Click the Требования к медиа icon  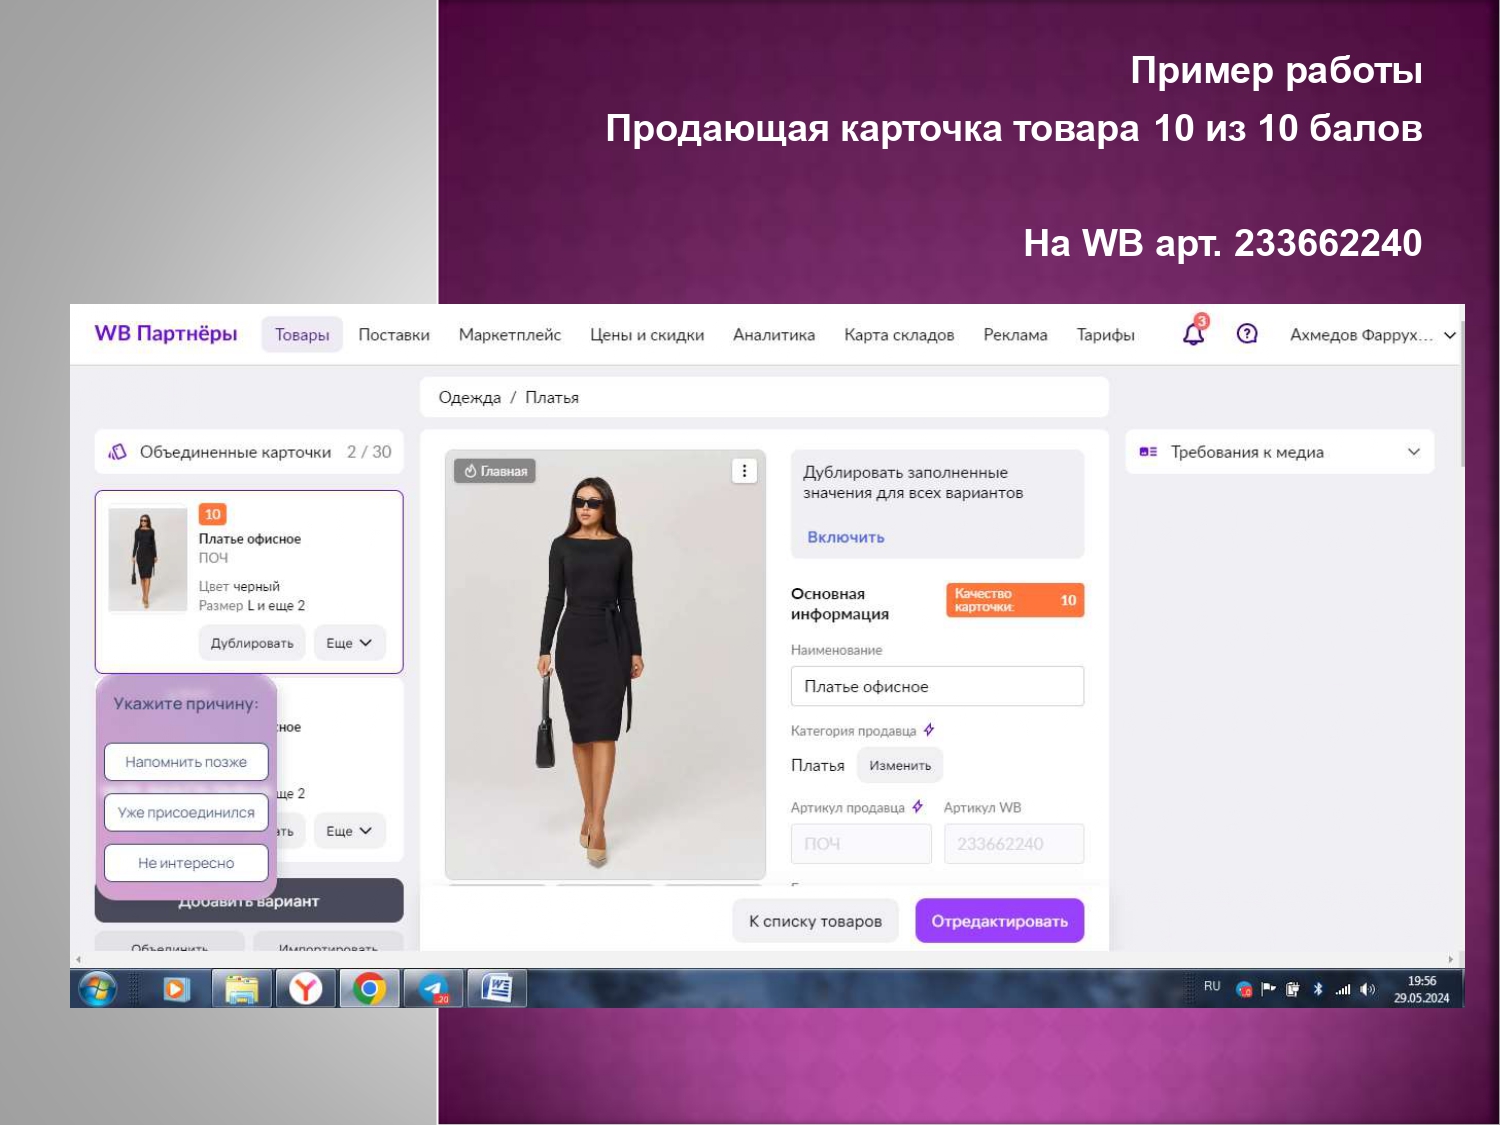pyautogui.click(x=1148, y=452)
